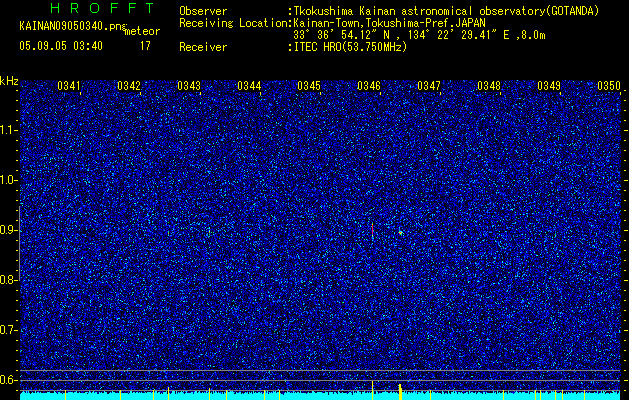The width and height of the screenshot is (629, 400).
Task: Click the 0.8 kHz axis label
Action: click(x=8, y=280)
